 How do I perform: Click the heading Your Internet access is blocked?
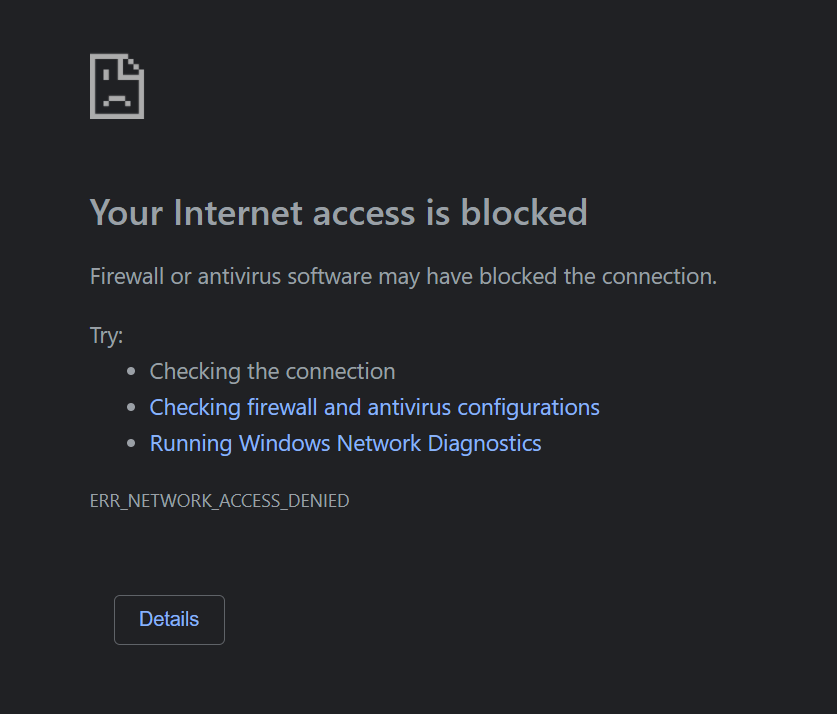(x=339, y=212)
